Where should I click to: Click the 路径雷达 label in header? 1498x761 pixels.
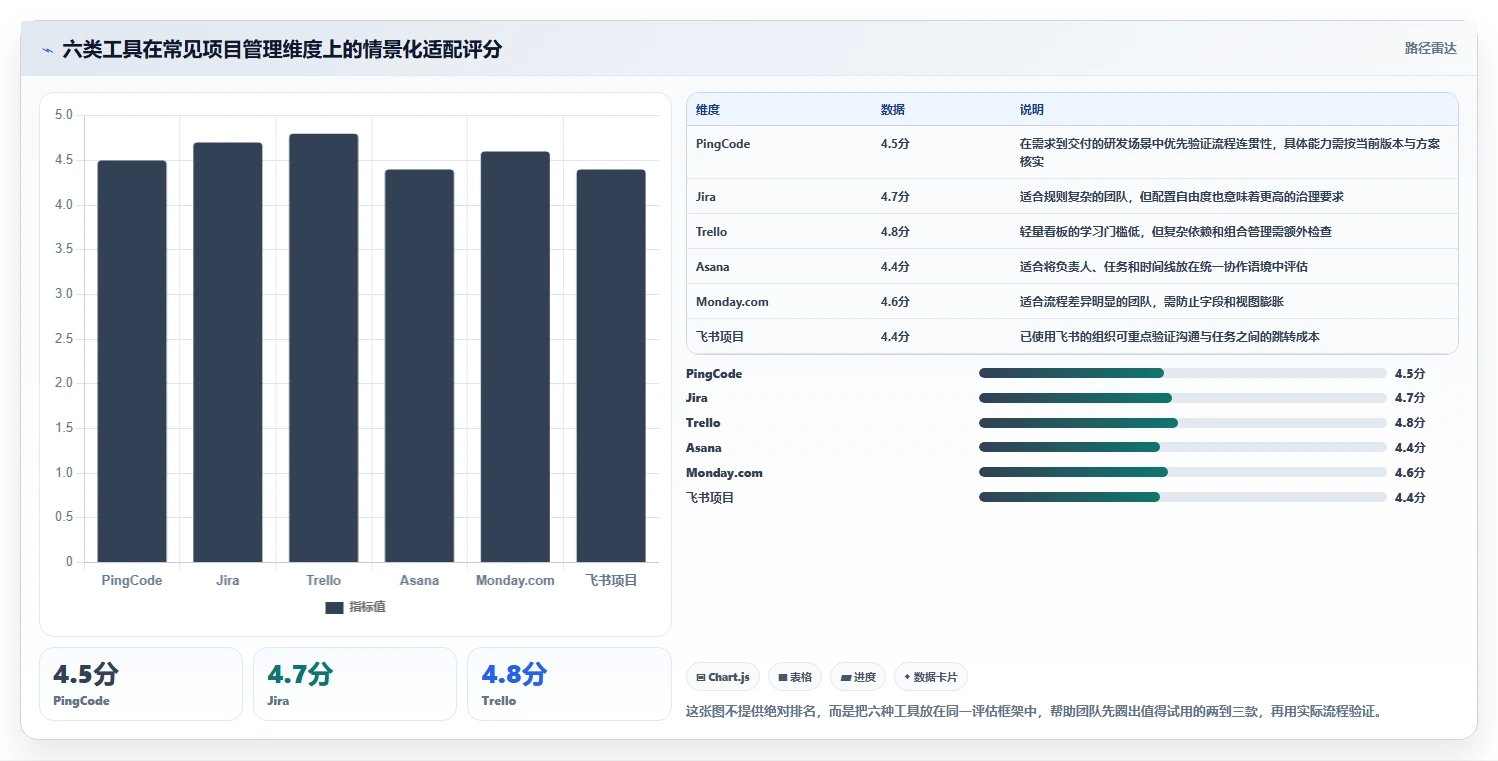1430,48
